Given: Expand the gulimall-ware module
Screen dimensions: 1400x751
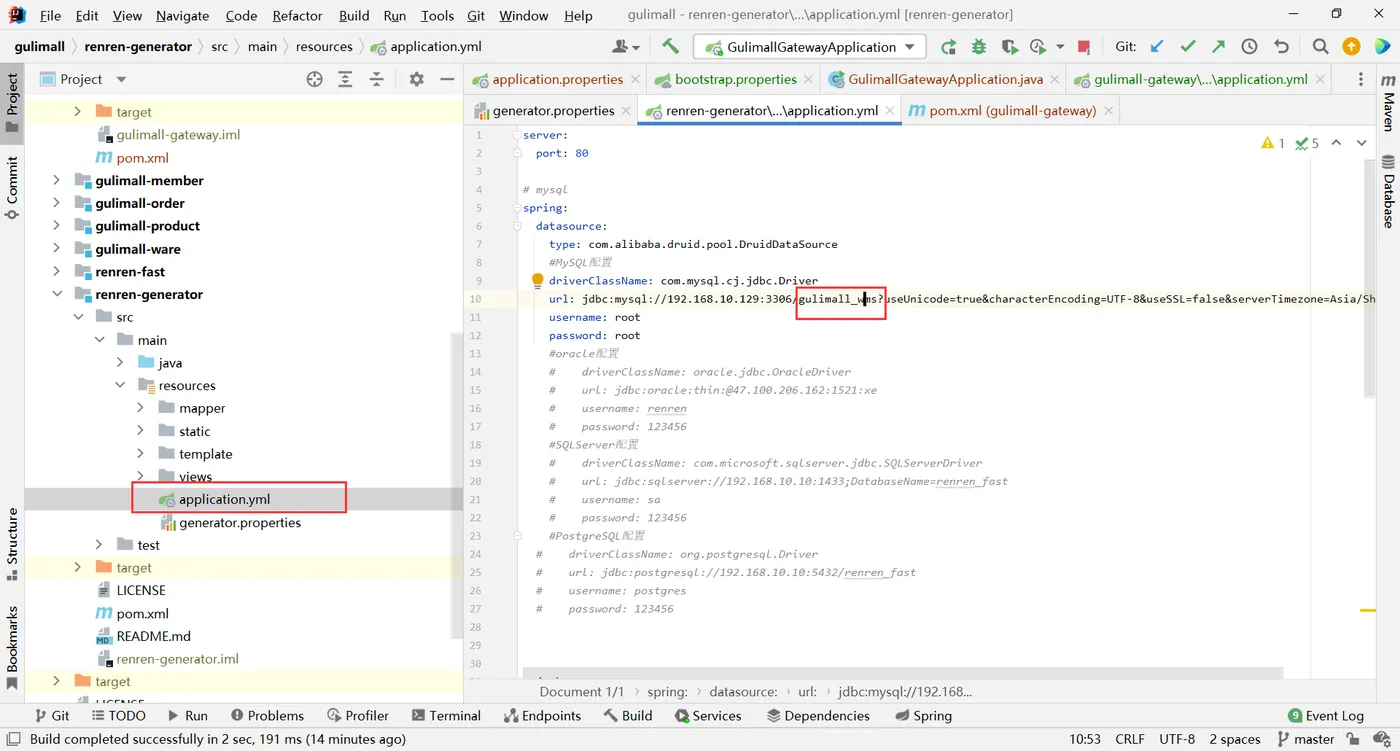Looking at the screenshot, I should (x=57, y=249).
